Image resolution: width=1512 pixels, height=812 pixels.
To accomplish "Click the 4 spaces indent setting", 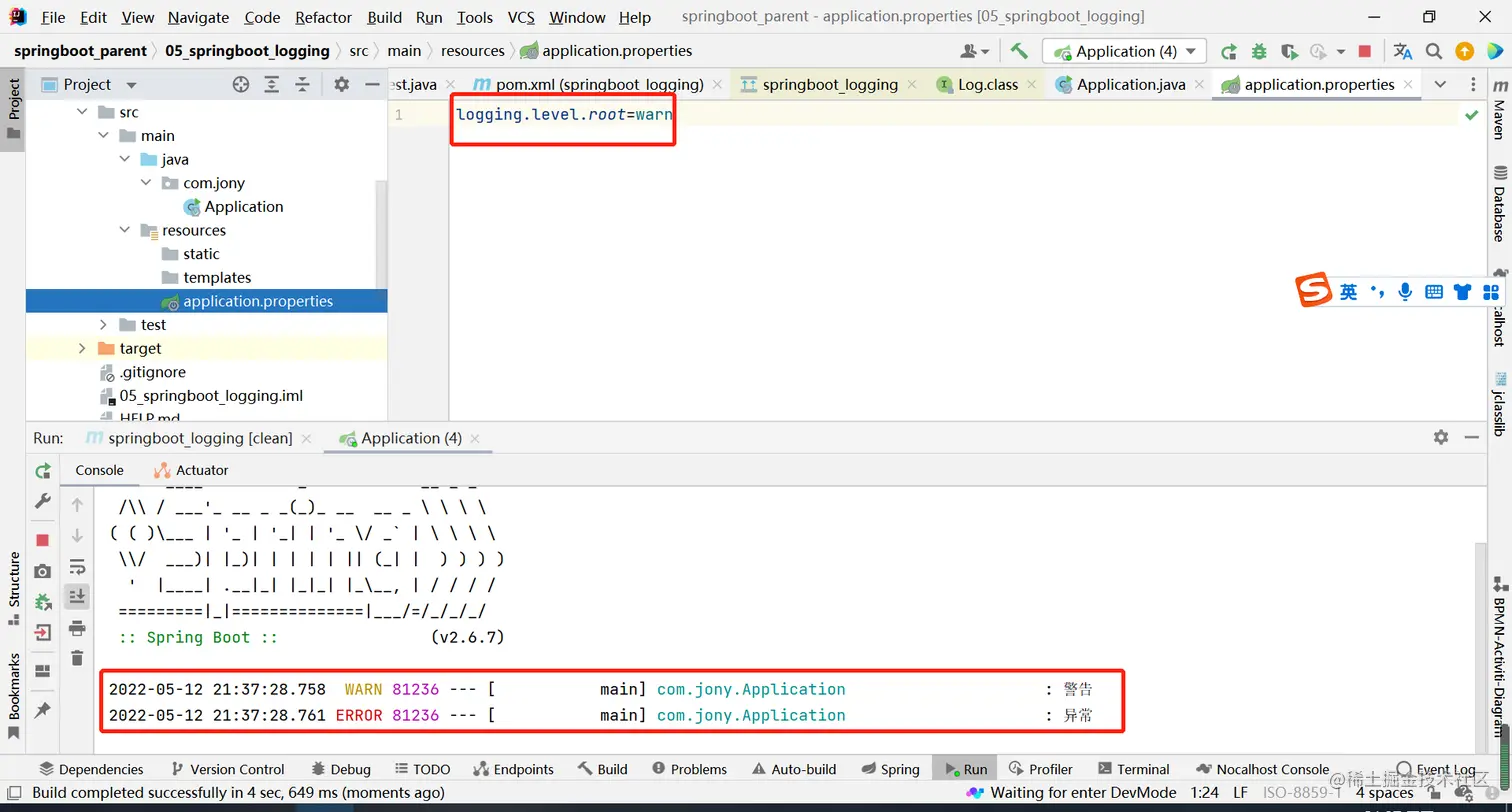I will pyautogui.click(x=1384, y=793).
